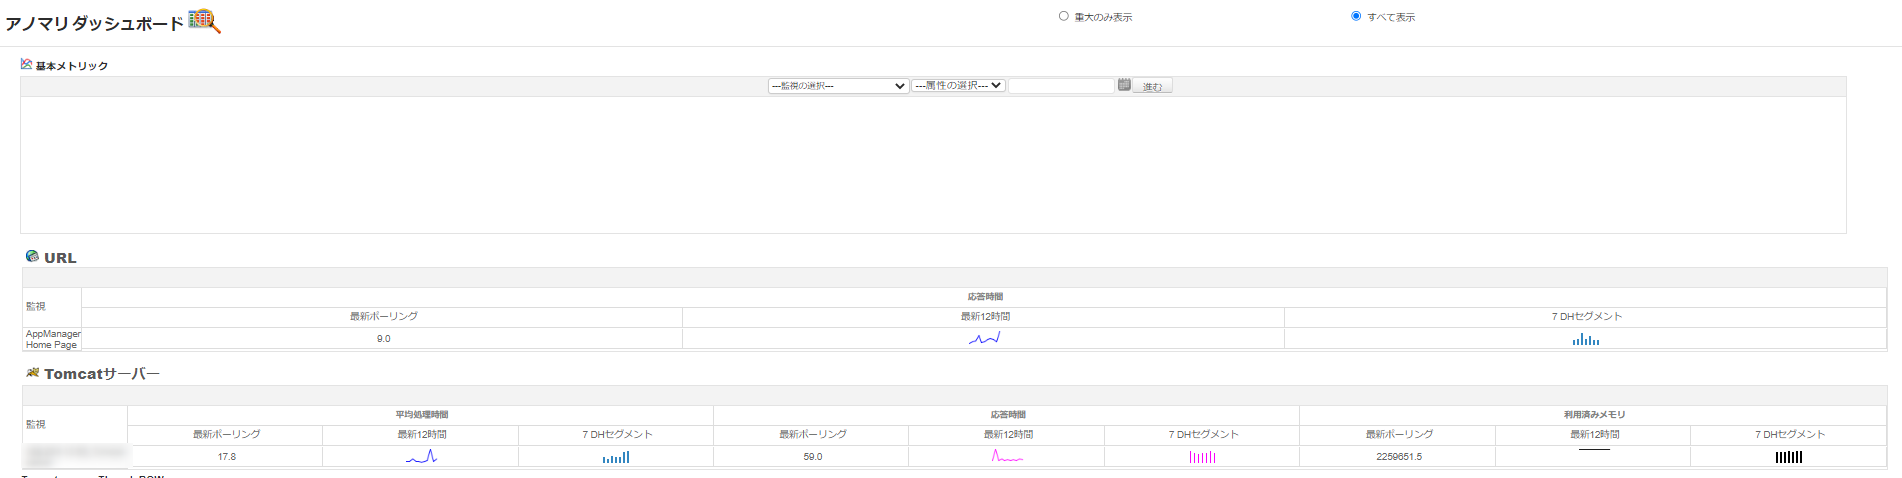
Task: Select 重大のみ表示 radio button
Action: click(1064, 16)
